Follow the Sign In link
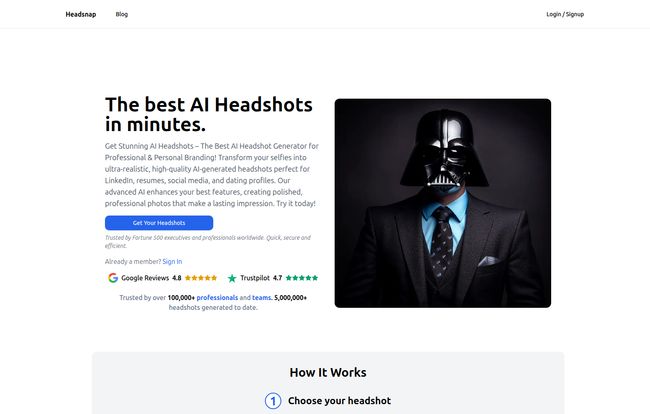Image resolution: width=650 pixels, height=414 pixels. (172, 261)
